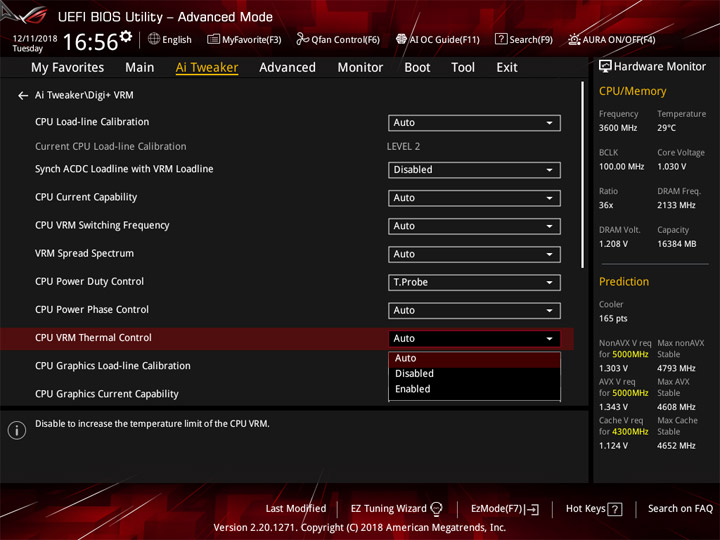
Task: Open CPU Load-line Calibration dropdown
Action: point(474,123)
